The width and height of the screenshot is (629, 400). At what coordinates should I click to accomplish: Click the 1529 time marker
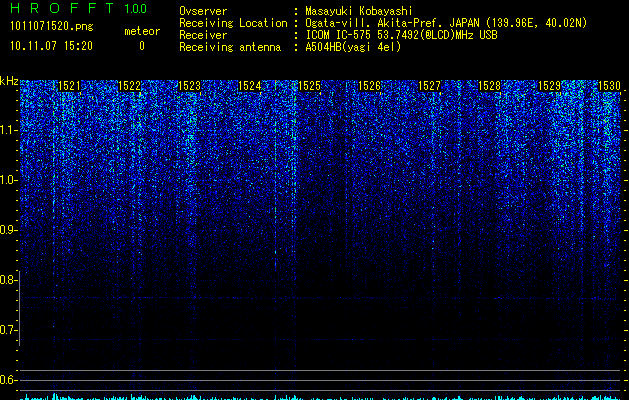click(x=550, y=86)
